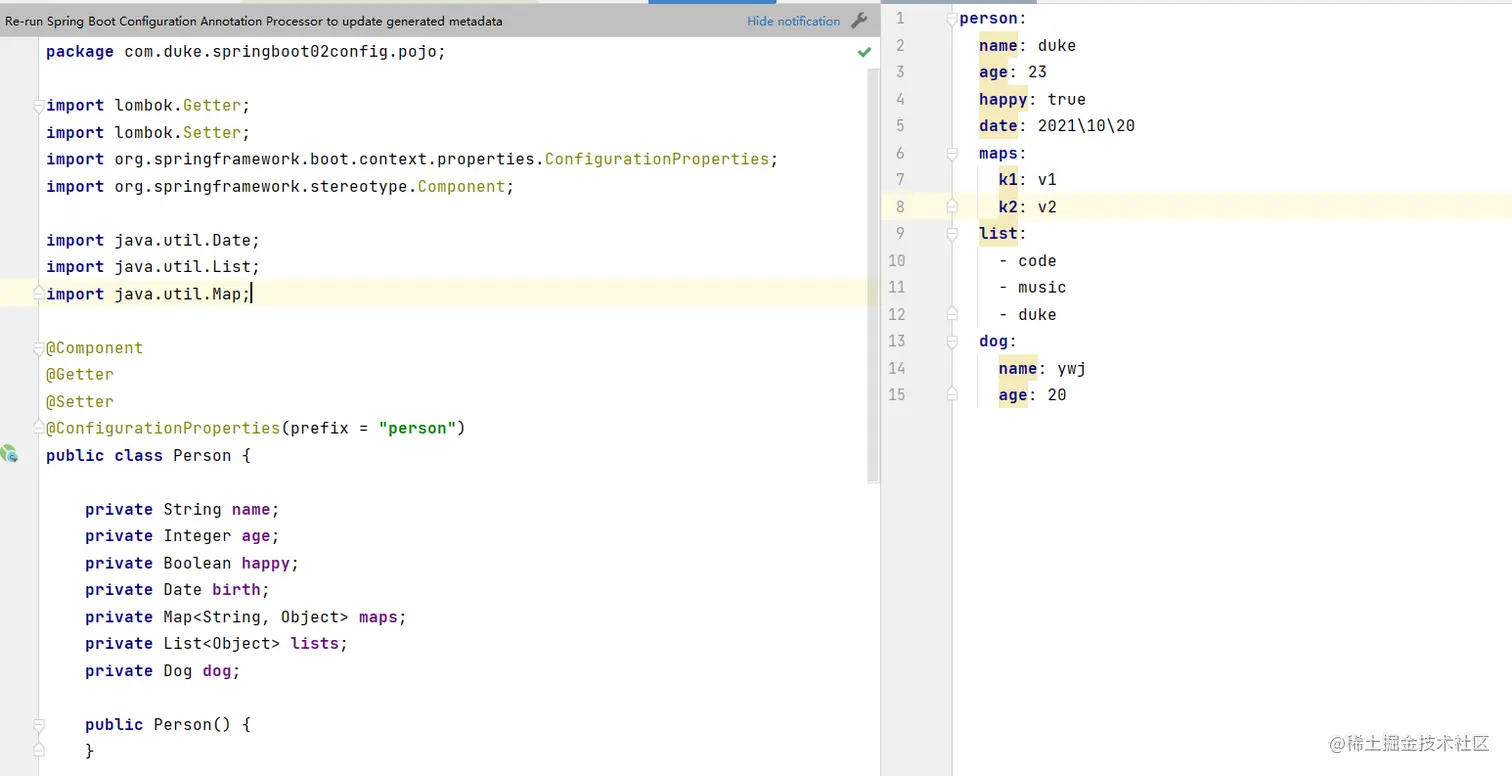This screenshot has width=1512, height=776.
Task: Click the private Integer age field
Action: pyautogui.click(x=182, y=536)
